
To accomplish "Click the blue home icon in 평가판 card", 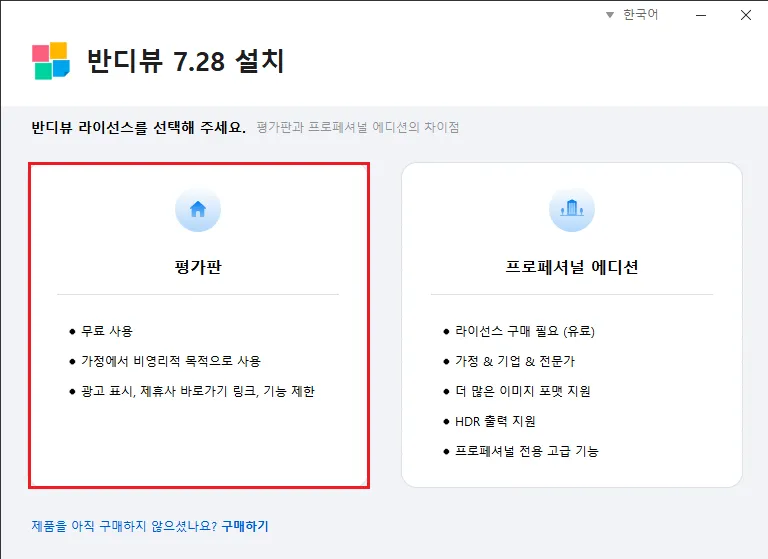I will (198, 209).
